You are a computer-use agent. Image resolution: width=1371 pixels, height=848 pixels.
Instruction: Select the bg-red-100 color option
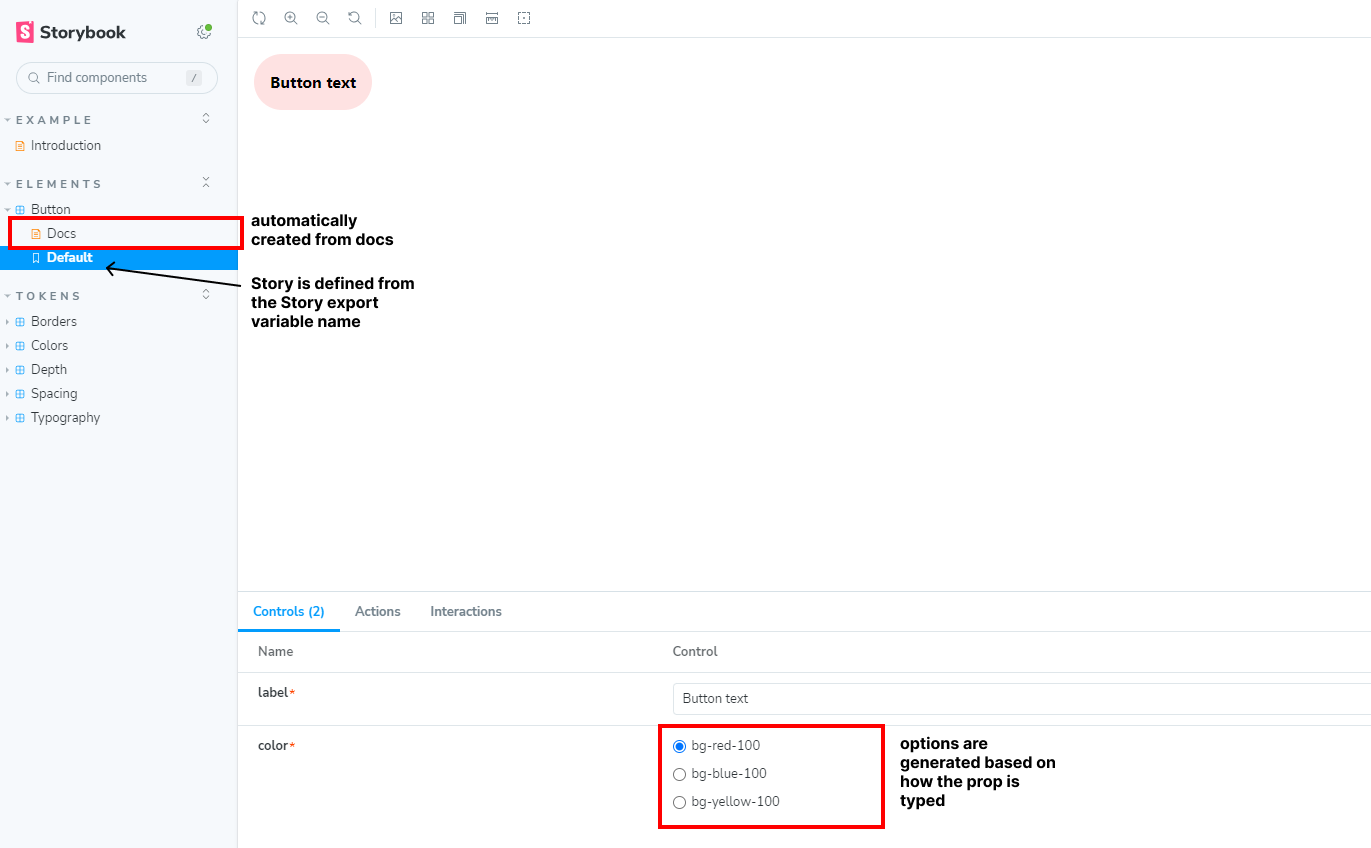680,746
